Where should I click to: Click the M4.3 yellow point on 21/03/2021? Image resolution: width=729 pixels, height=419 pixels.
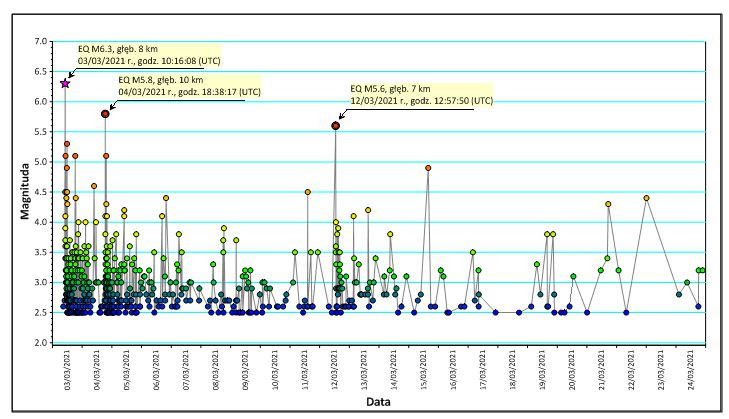click(608, 204)
